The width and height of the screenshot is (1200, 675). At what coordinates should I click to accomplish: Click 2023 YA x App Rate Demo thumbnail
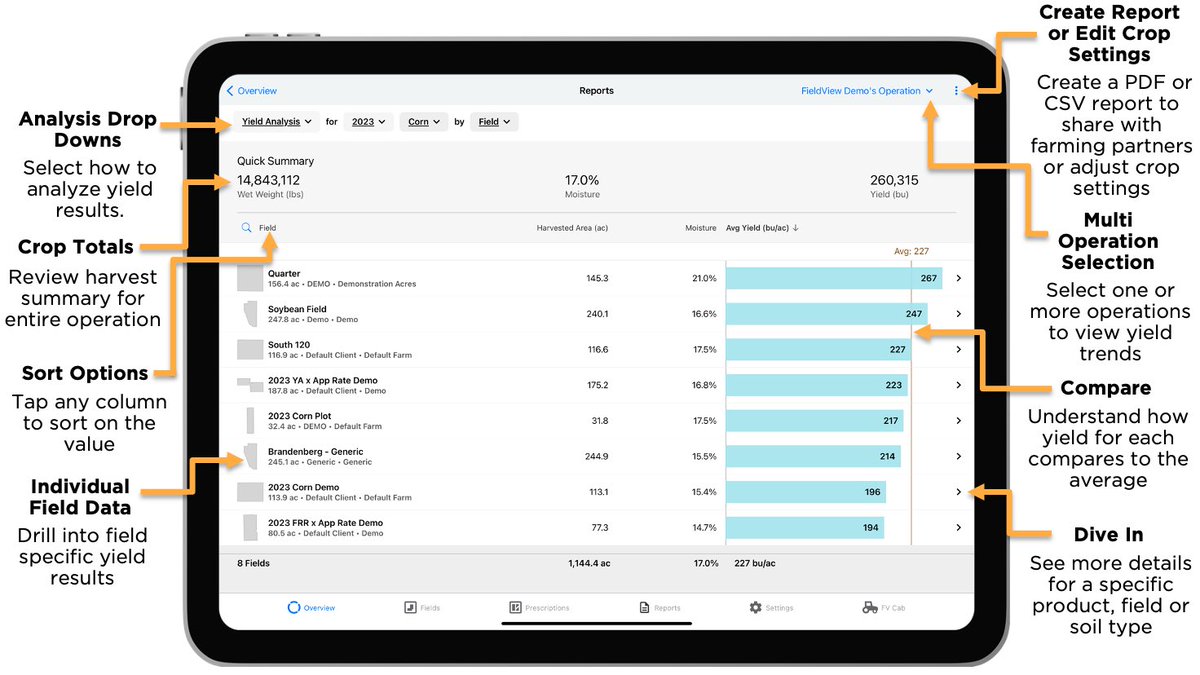pyautogui.click(x=249, y=384)
